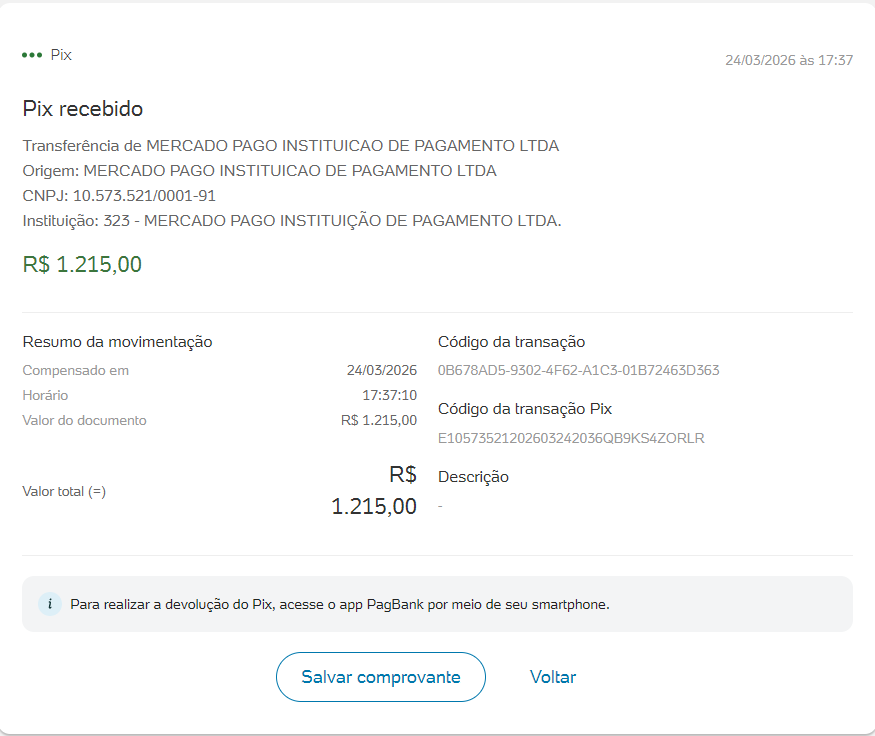Click the Transferência de MERCADO PAGO line
The height and width of the screenshot is (736, 875).
pos(290,146)
